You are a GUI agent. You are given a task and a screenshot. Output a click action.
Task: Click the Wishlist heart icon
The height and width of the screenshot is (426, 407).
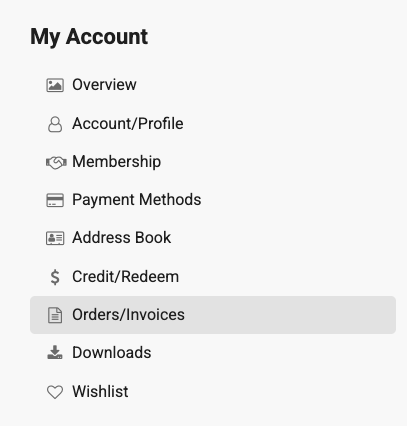(55, 392)
